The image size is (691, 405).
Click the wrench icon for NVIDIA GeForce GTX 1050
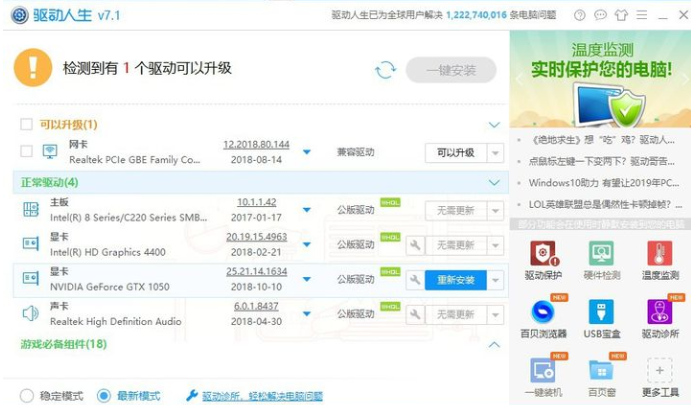click(414, 280)
